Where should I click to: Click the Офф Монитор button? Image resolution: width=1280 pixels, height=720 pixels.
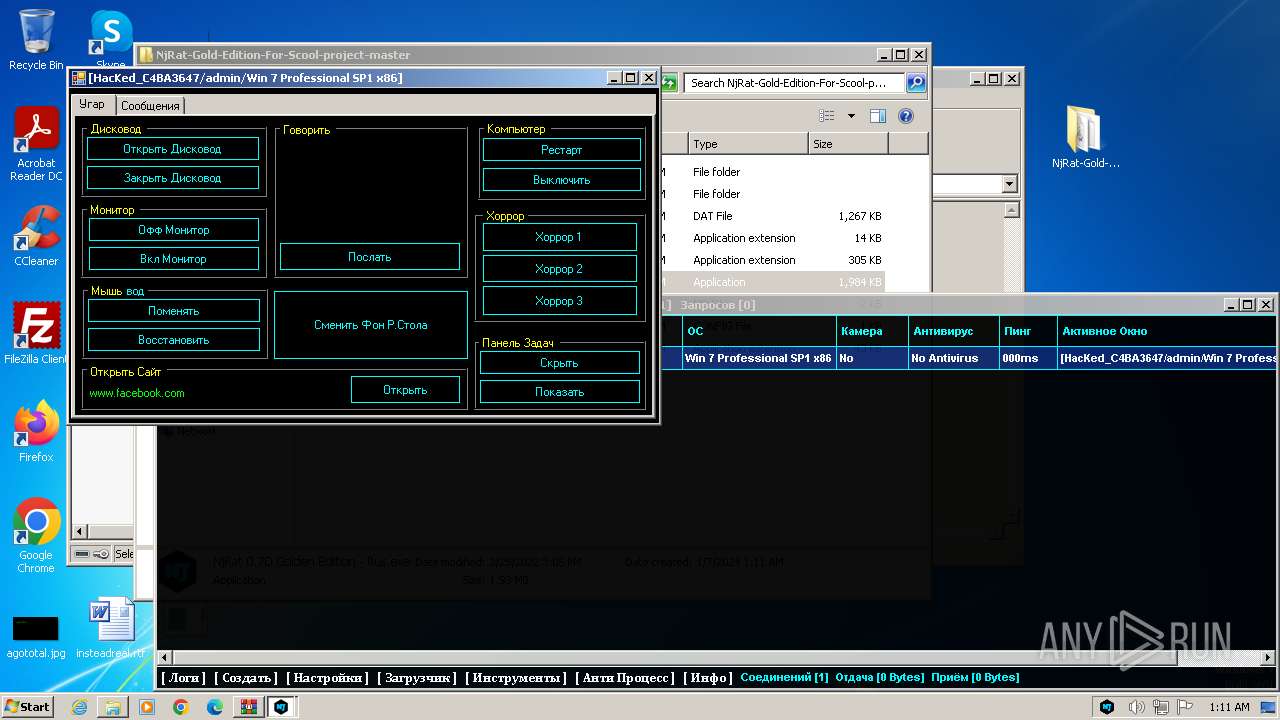coord(174,230)
